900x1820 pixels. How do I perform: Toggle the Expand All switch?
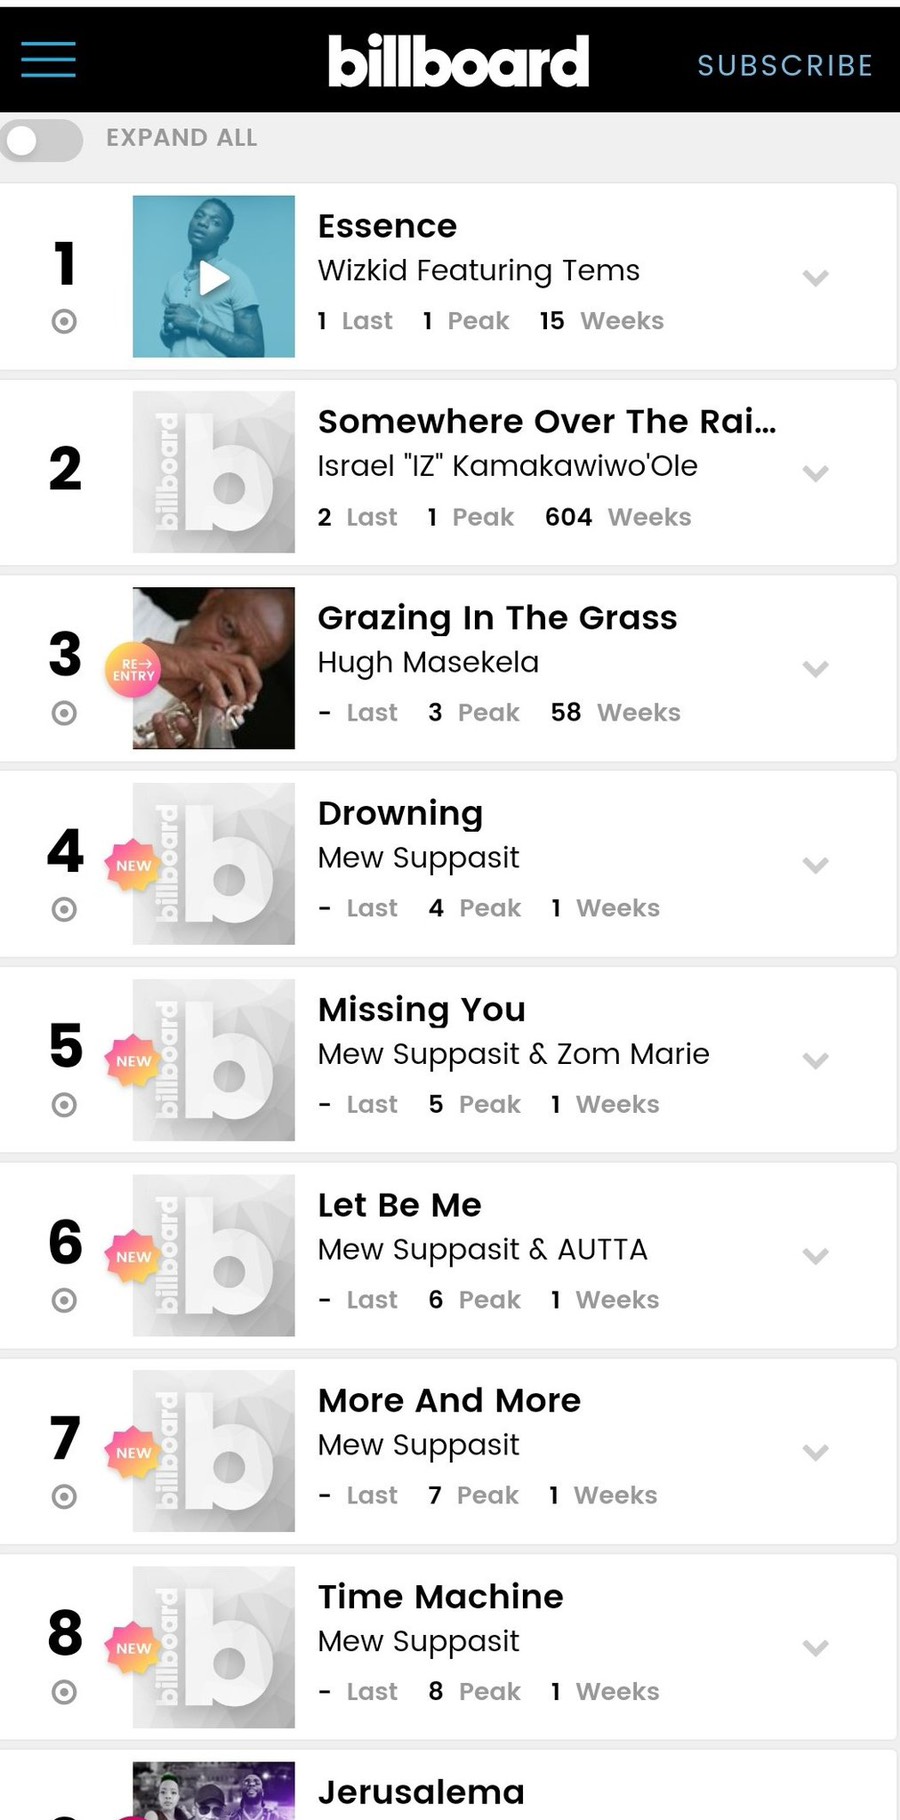(x=42, y=140)
